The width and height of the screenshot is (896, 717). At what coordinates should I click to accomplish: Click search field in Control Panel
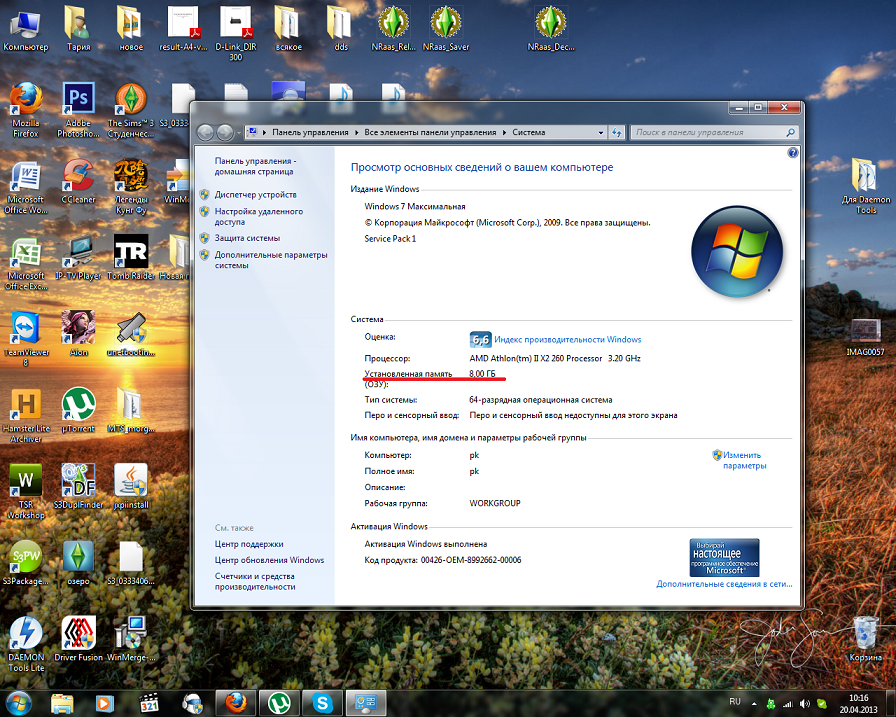(x=714, y=133)
